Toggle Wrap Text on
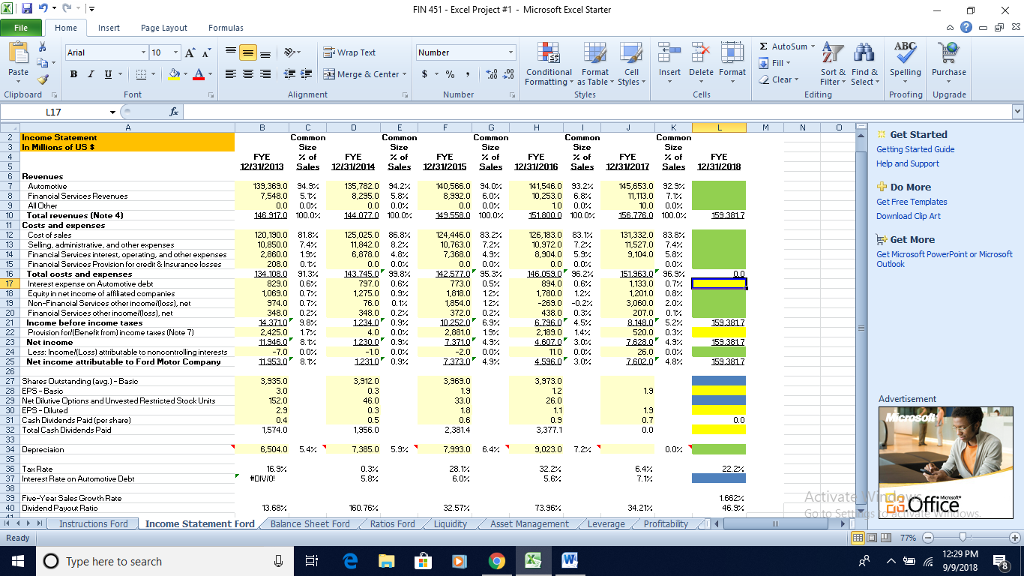This screenshot has height=576, width=1024. (352, 53)
